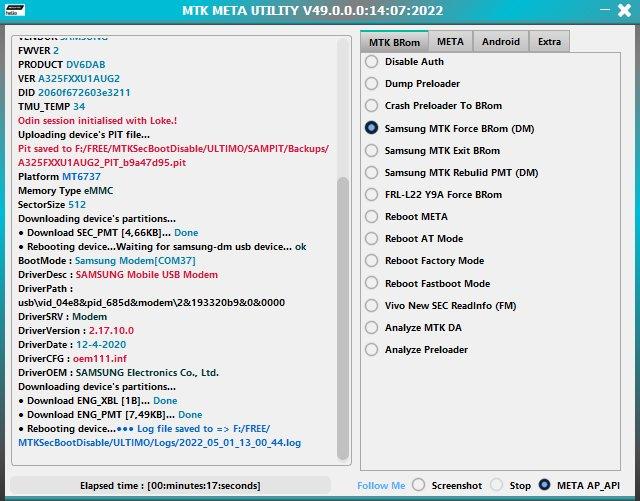The height and width of the screenshot is (501, 640).
Task: Click the DID value 2060f672603e3211
Action: click(x=84, y=93)
